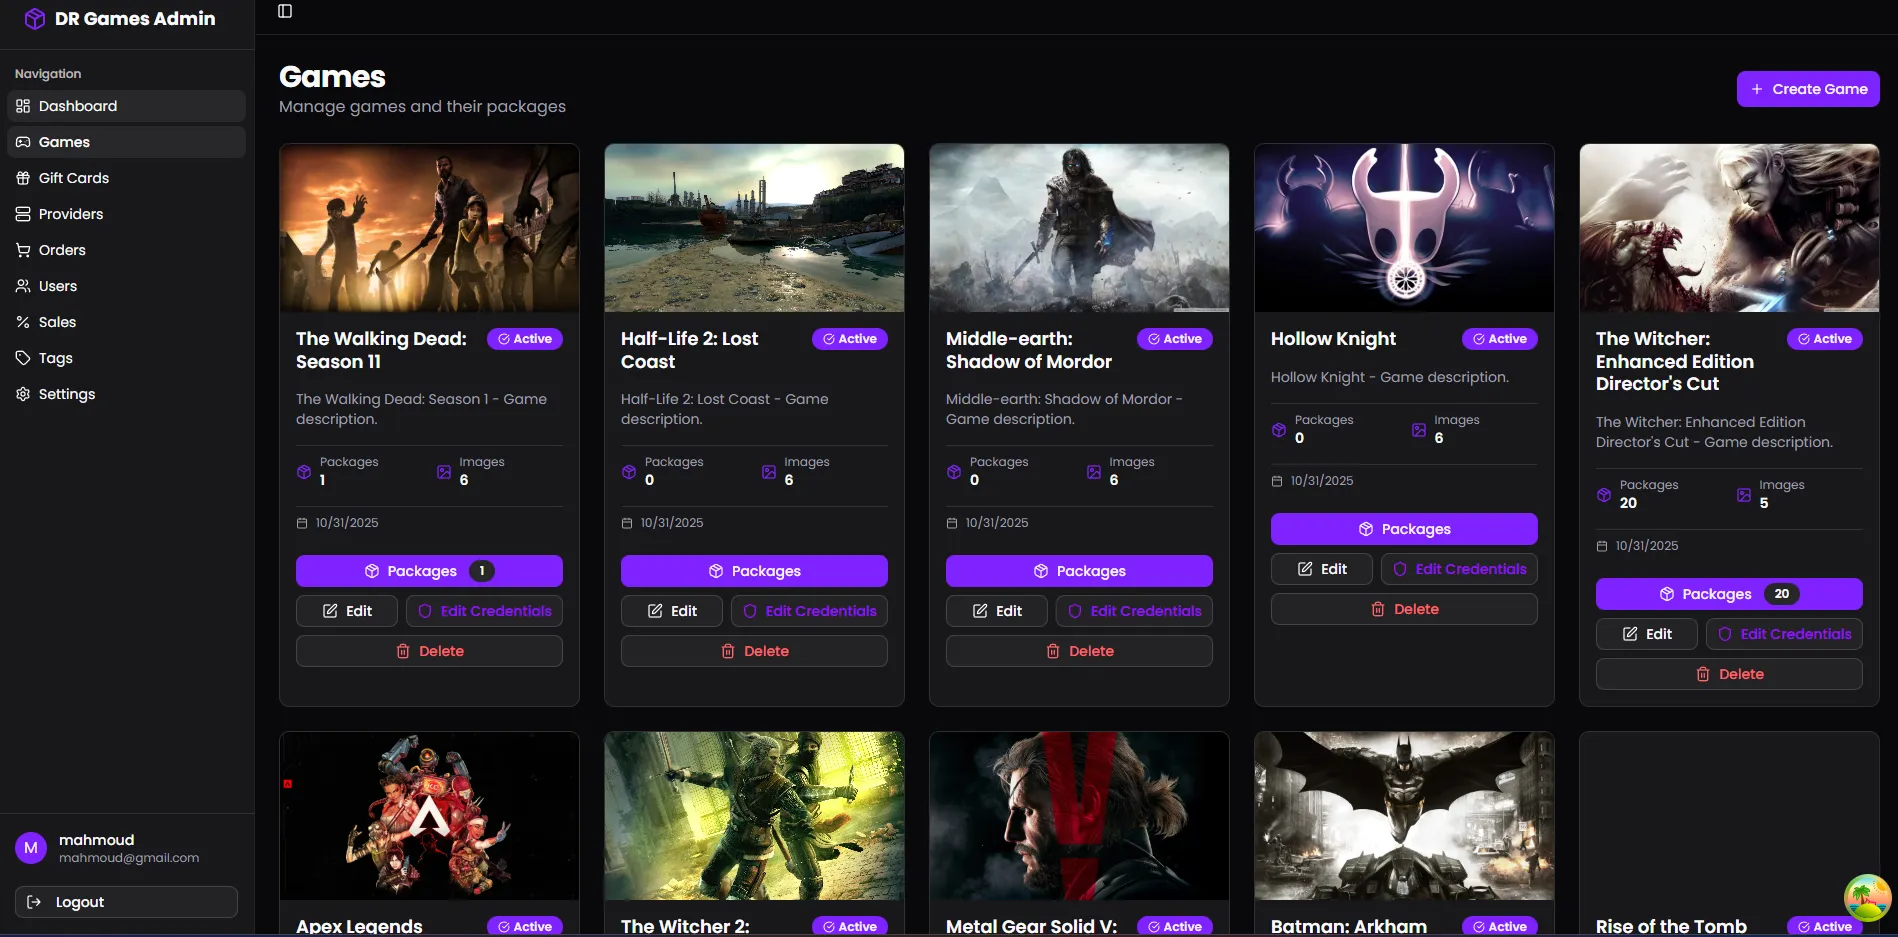The width and height of the screenshot is (1898, 937).
Task: Click Active badge on Apex Legends
Action: [x=525, y=926]
